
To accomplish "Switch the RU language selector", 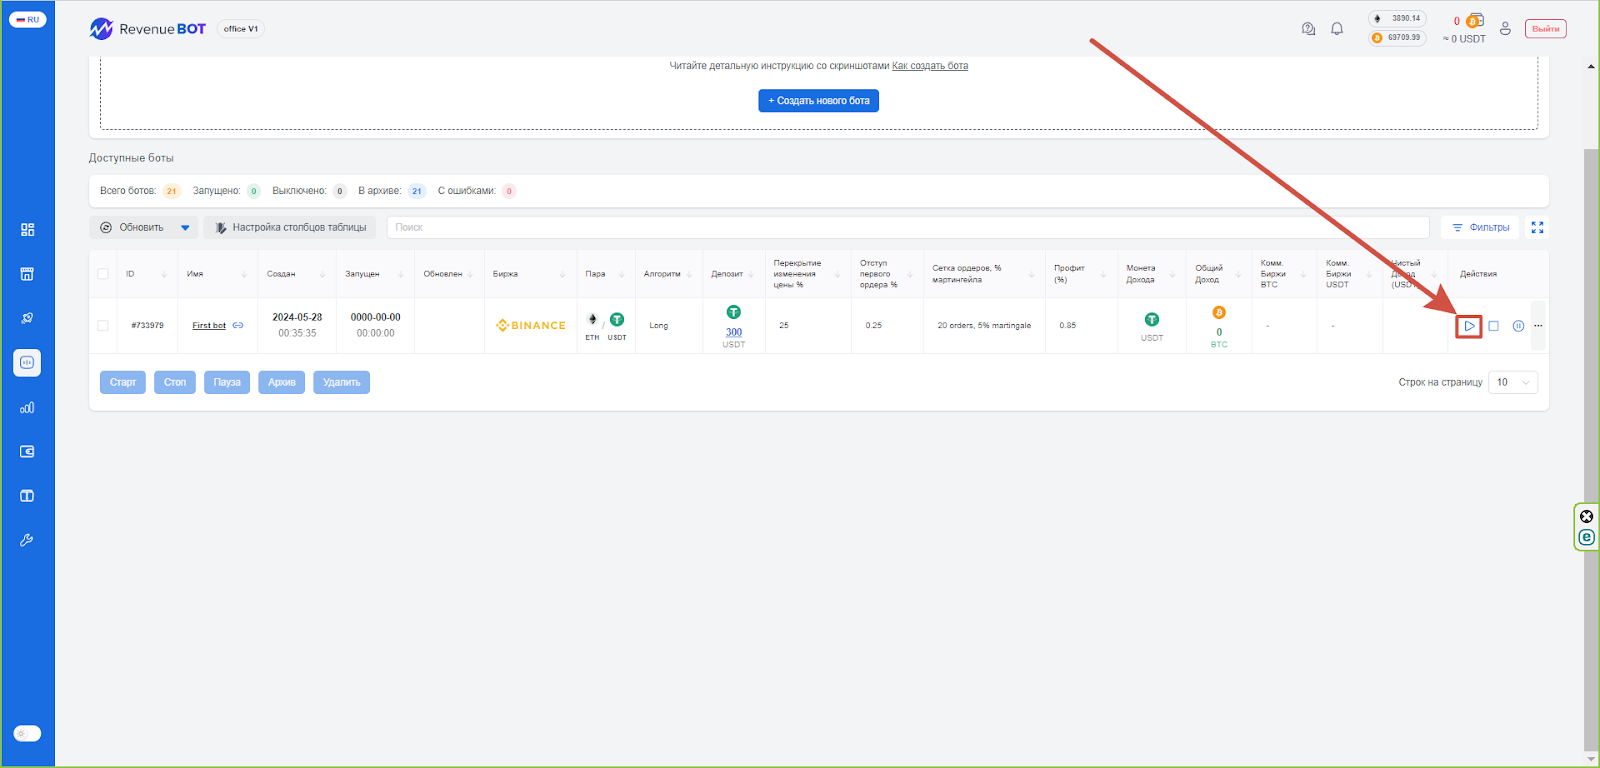I will tap(27, 19).
